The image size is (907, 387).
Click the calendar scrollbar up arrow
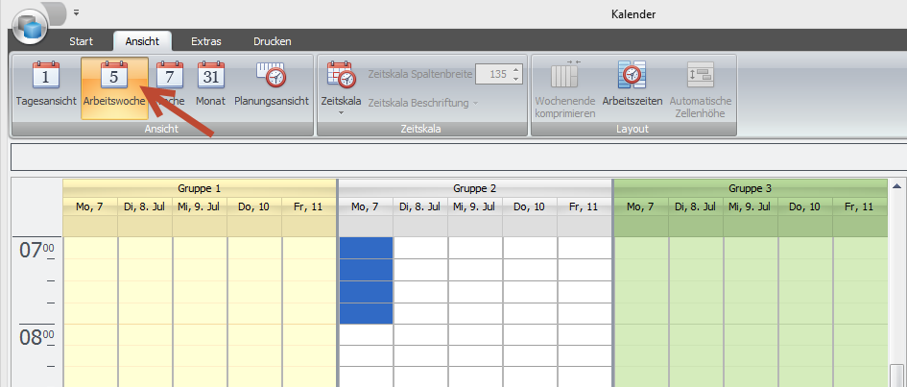click(897, 186)
